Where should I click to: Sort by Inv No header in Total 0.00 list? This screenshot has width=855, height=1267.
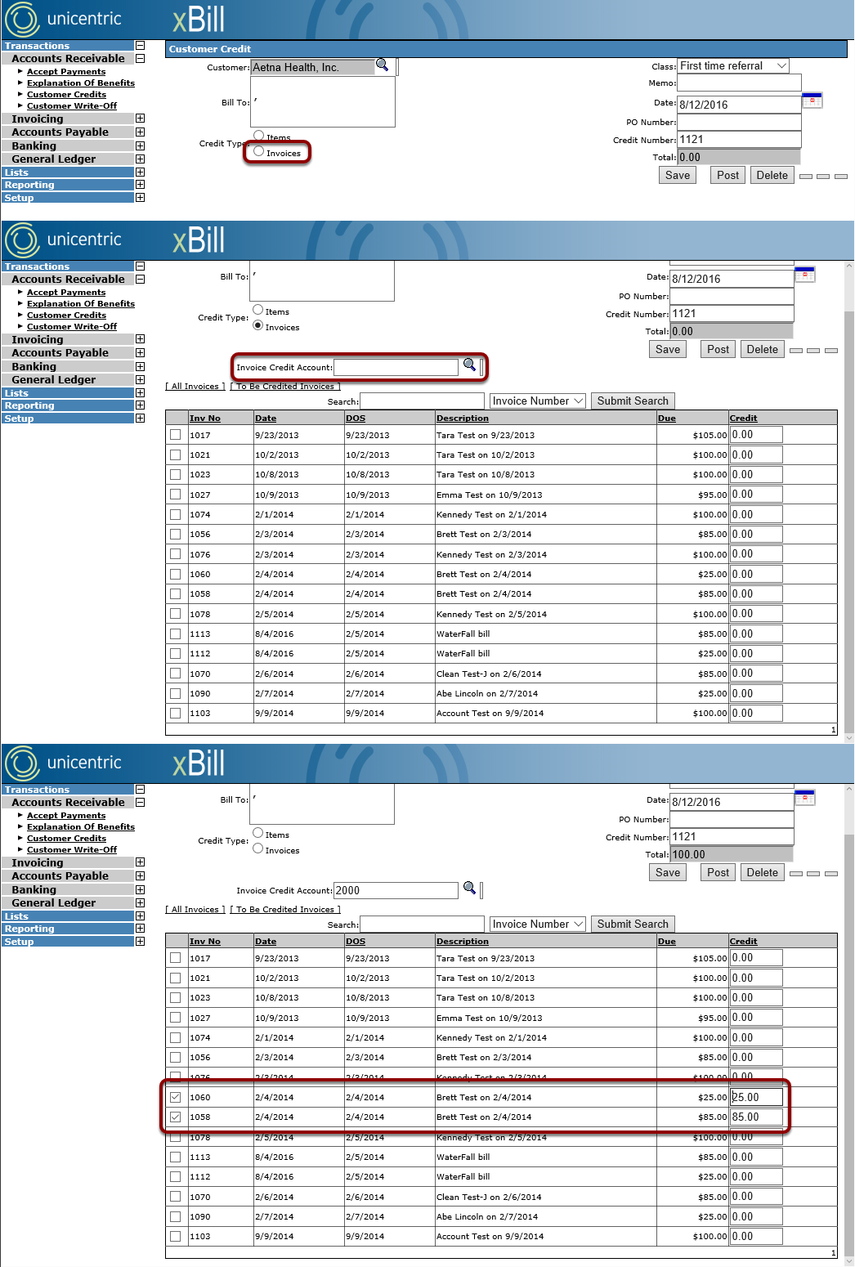point(205,418)
